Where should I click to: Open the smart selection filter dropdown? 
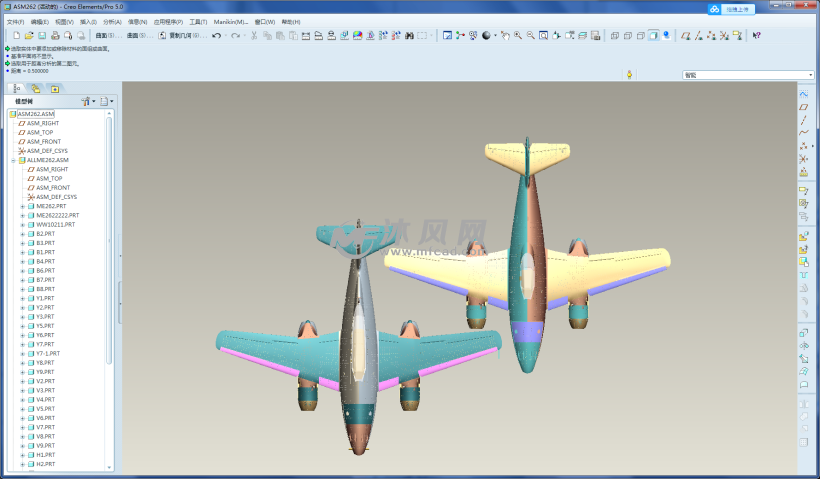click(748, 75)
